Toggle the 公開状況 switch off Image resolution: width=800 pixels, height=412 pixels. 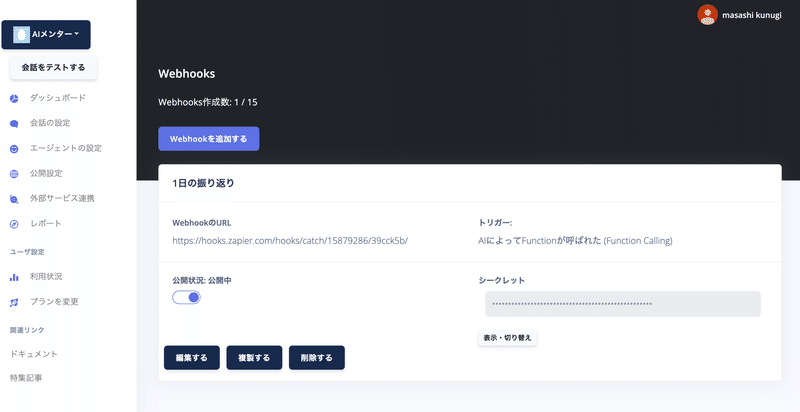pos(186,297)
